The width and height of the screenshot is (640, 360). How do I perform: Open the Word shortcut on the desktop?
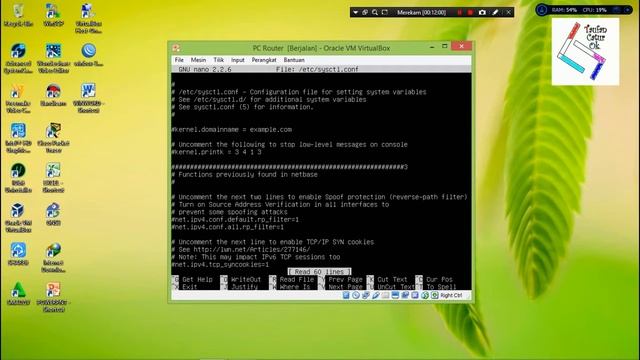(89, 98)
